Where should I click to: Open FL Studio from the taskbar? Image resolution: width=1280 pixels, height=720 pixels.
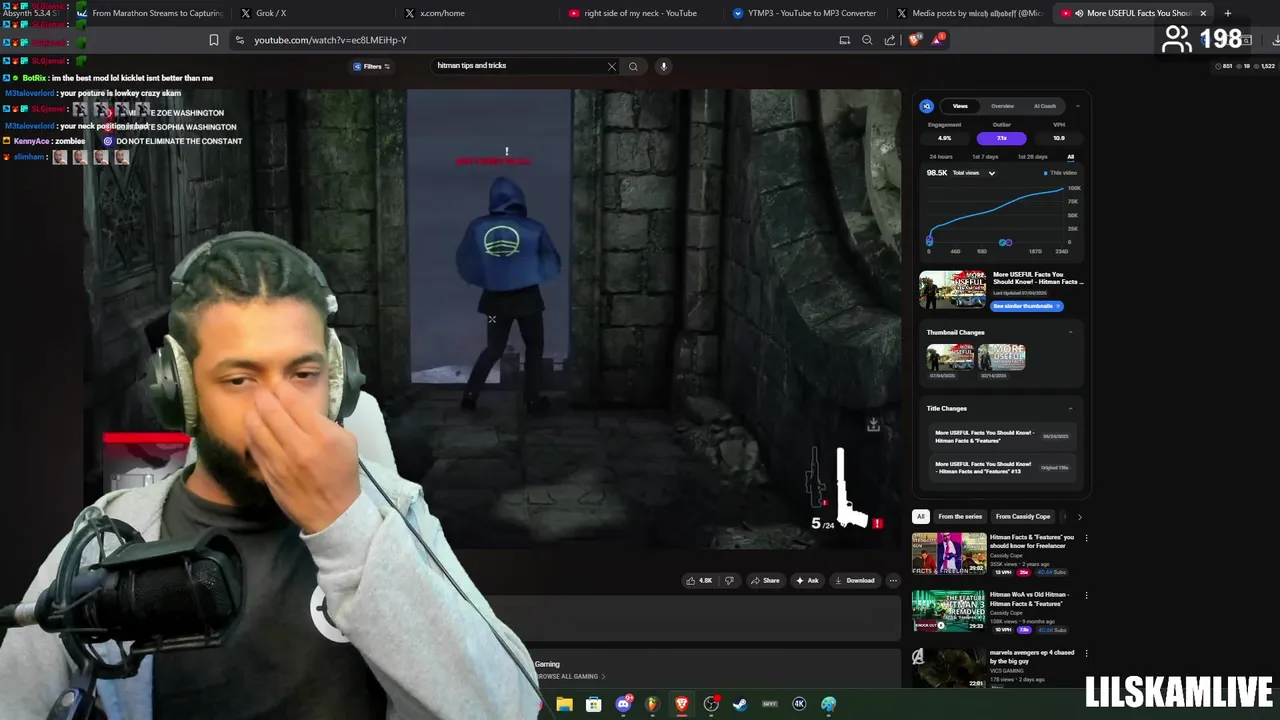[x=653, y=704]
